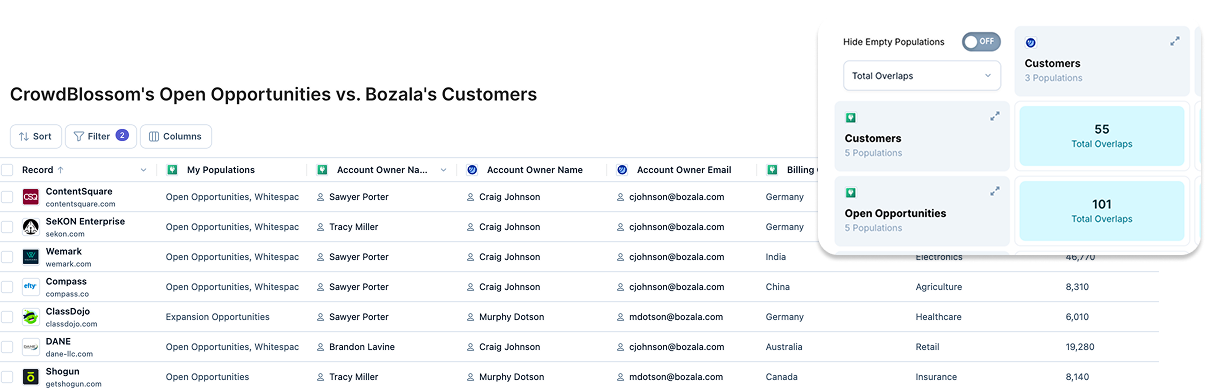Screen dimensions: 1205x389
Task: Click the Compass logo icon
Action: pyautogui.click(x=31, y=287)
